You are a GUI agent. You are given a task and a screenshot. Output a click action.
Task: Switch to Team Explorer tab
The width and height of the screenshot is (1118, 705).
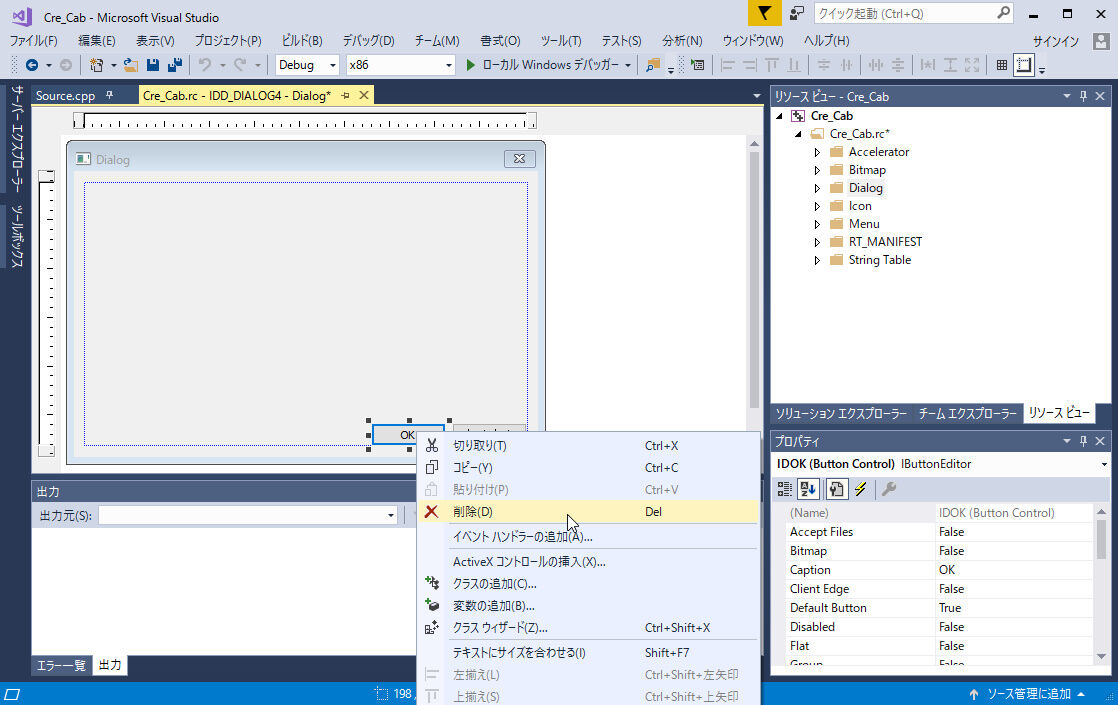point(968,413)
